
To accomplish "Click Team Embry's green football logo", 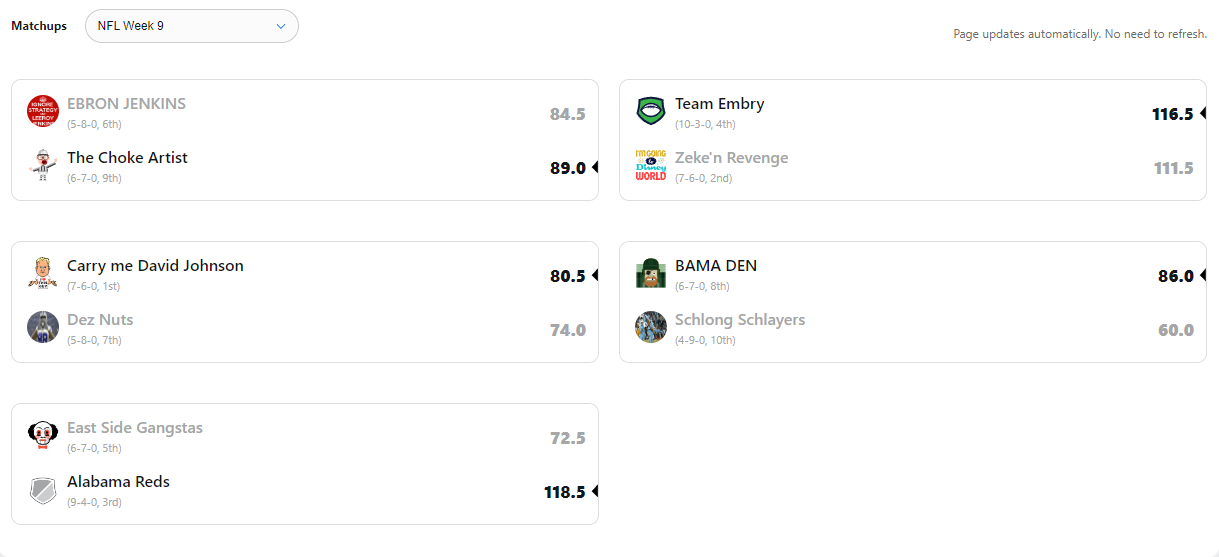I will (651, 111).
